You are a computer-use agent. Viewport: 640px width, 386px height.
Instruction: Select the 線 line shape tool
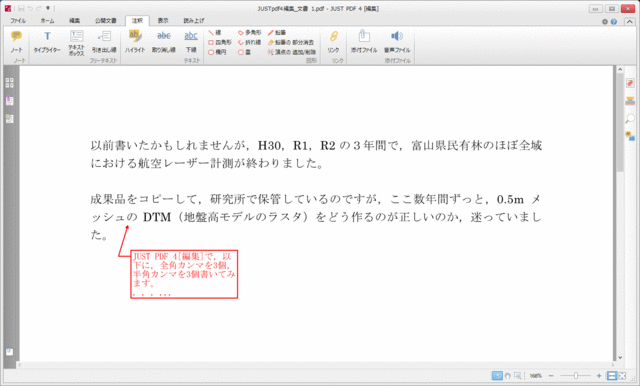pos(215,33)
